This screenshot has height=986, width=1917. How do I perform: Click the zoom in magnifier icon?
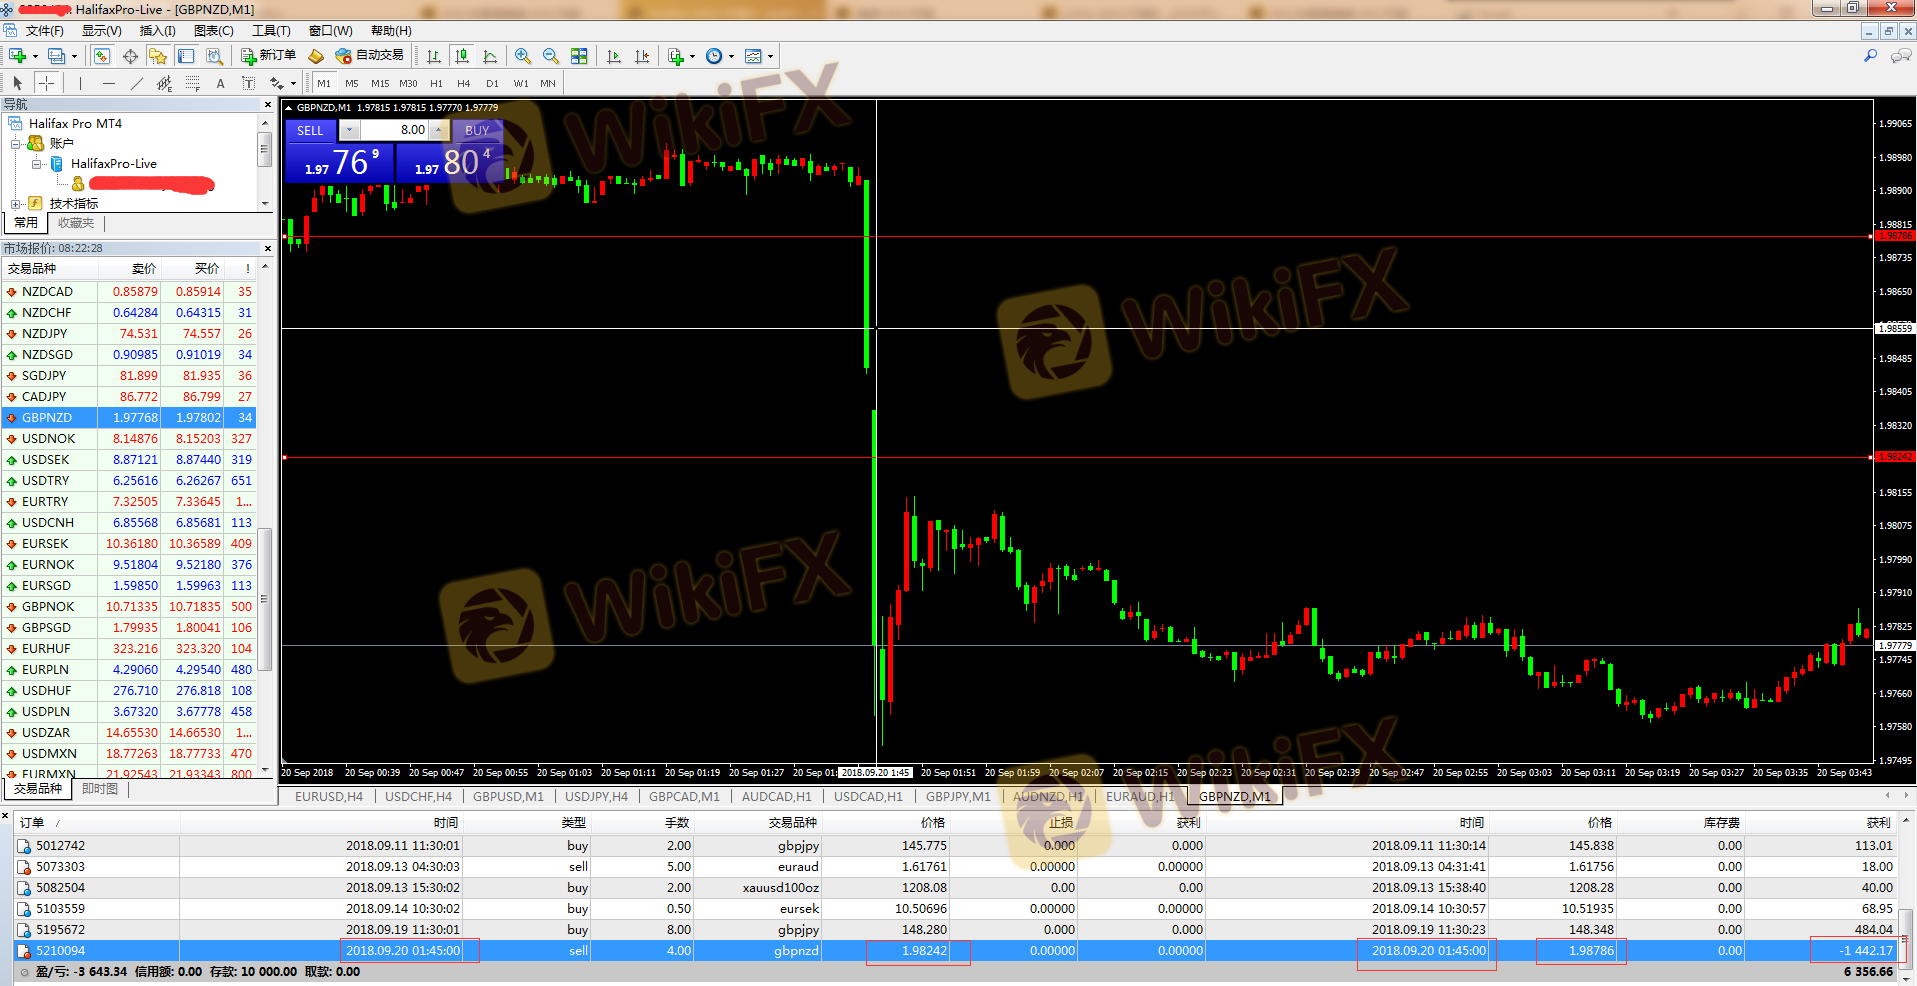pyautogui.click(x=522, y=56)
